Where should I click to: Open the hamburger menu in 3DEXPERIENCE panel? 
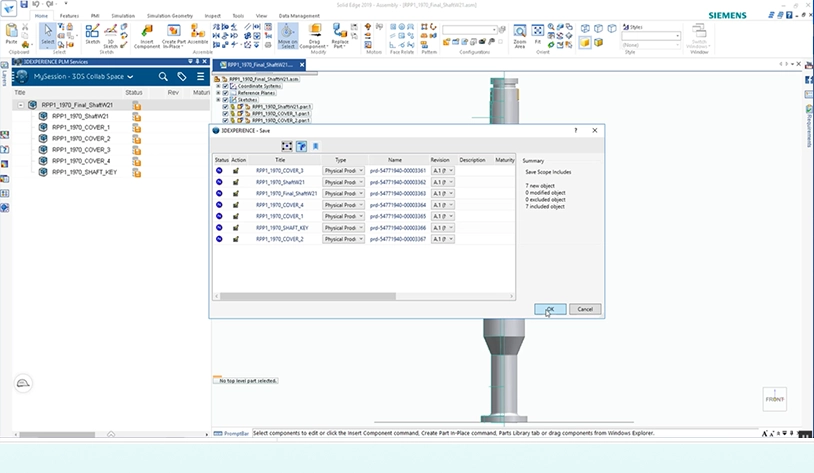(x=200, y=77)
